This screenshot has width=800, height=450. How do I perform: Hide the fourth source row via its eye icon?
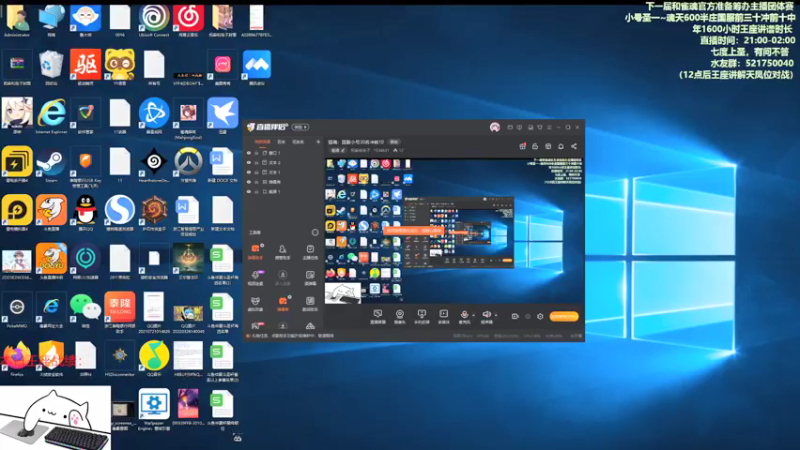point(249,182)
